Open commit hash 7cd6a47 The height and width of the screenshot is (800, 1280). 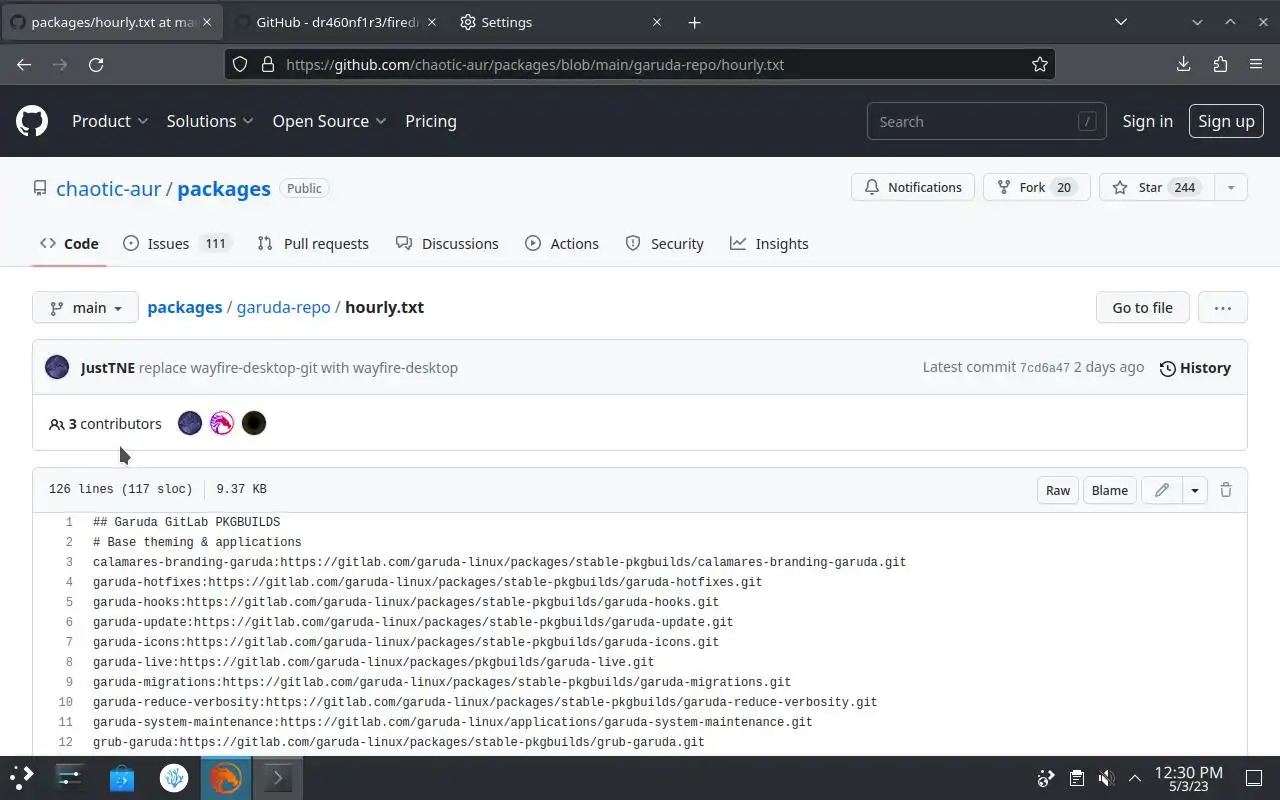[x=1044, y=368]
